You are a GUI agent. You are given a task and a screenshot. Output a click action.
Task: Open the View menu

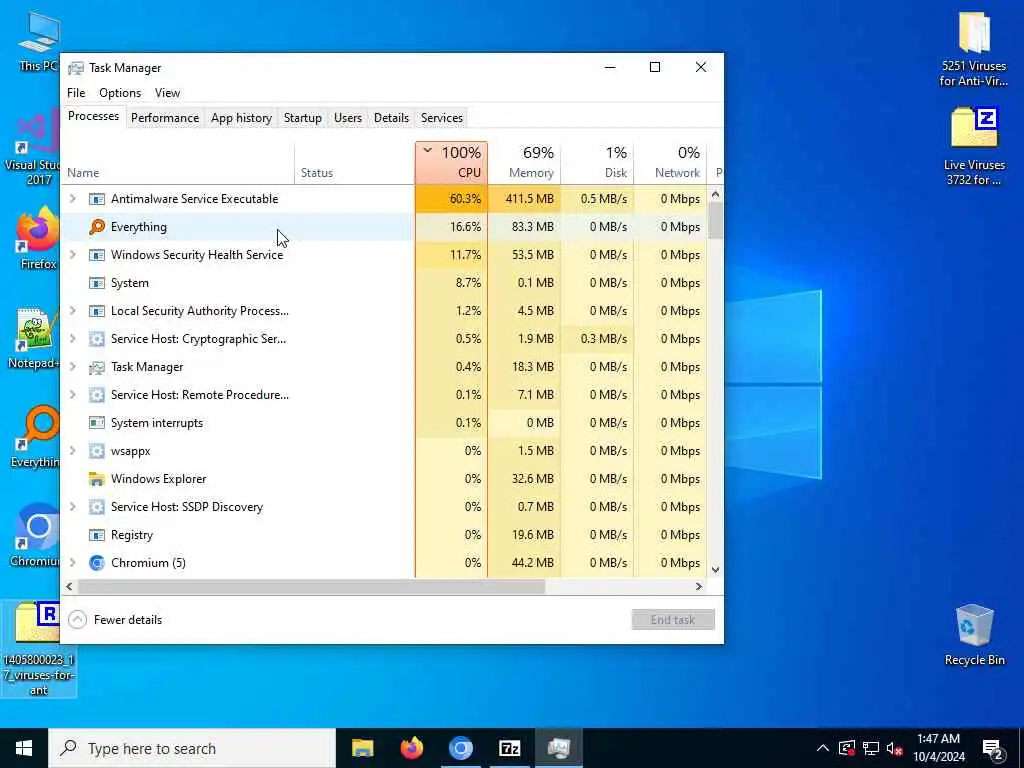167,93
